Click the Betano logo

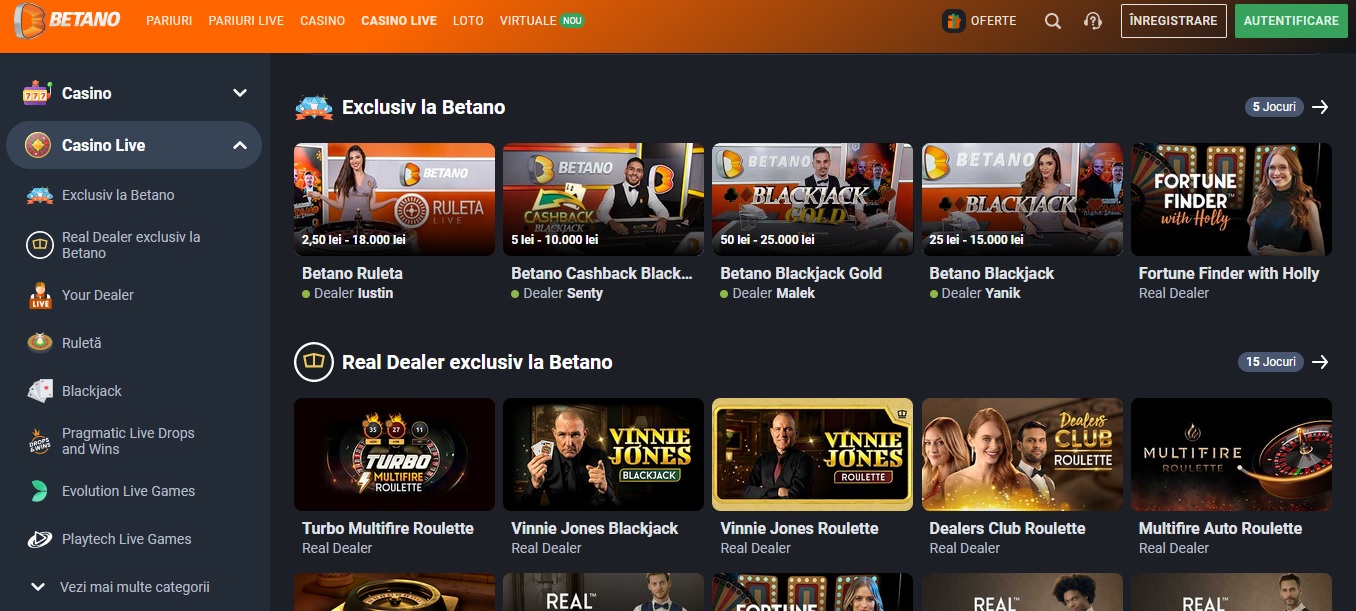point(68,20)
